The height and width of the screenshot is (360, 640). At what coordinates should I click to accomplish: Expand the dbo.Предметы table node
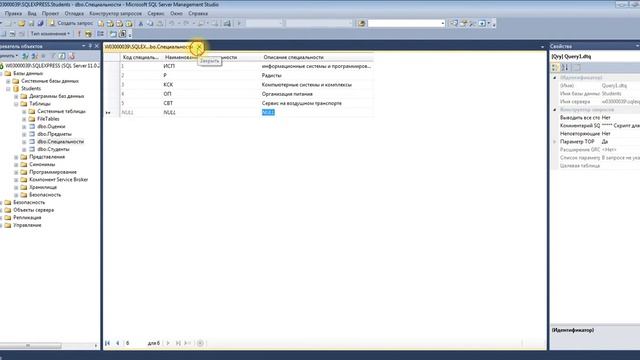[24, 134]
